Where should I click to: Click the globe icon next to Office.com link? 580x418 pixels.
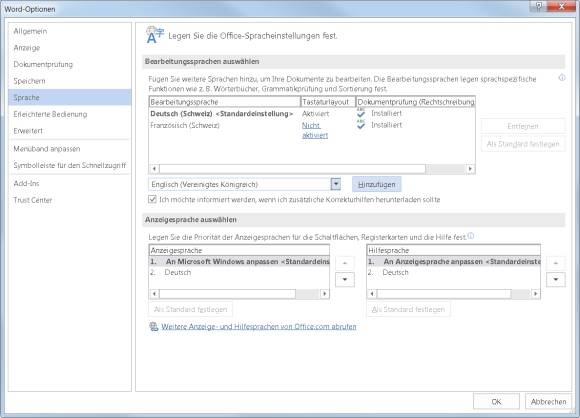tap(154, 326)
